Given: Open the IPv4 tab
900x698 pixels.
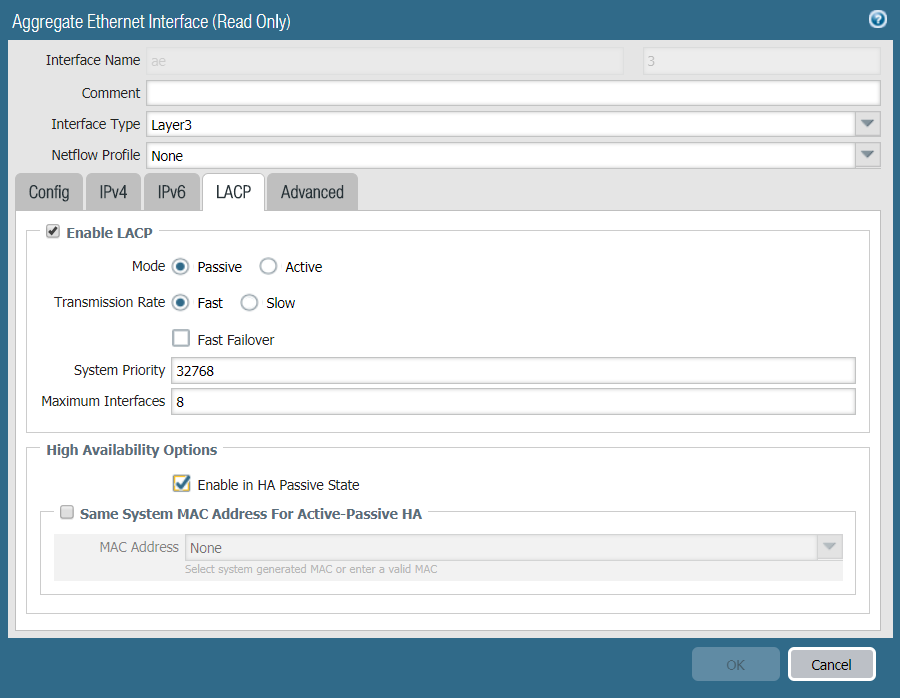Looking at the screenshot, I should tap(113, 192).
